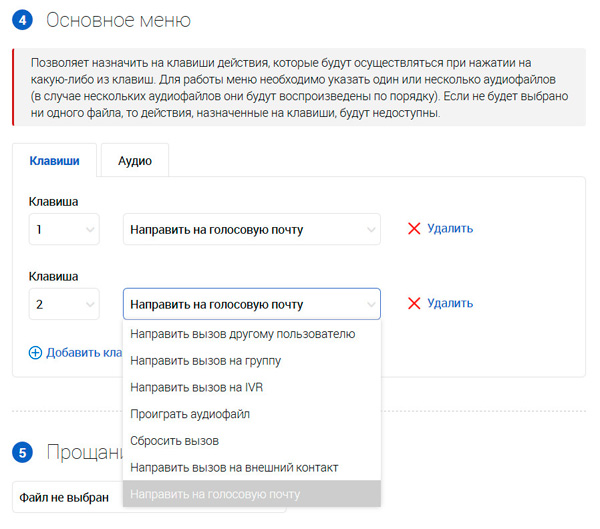This screenshot has width=600, height=529.
Task: Open the Аудио tab
Action: pos(135,161)
